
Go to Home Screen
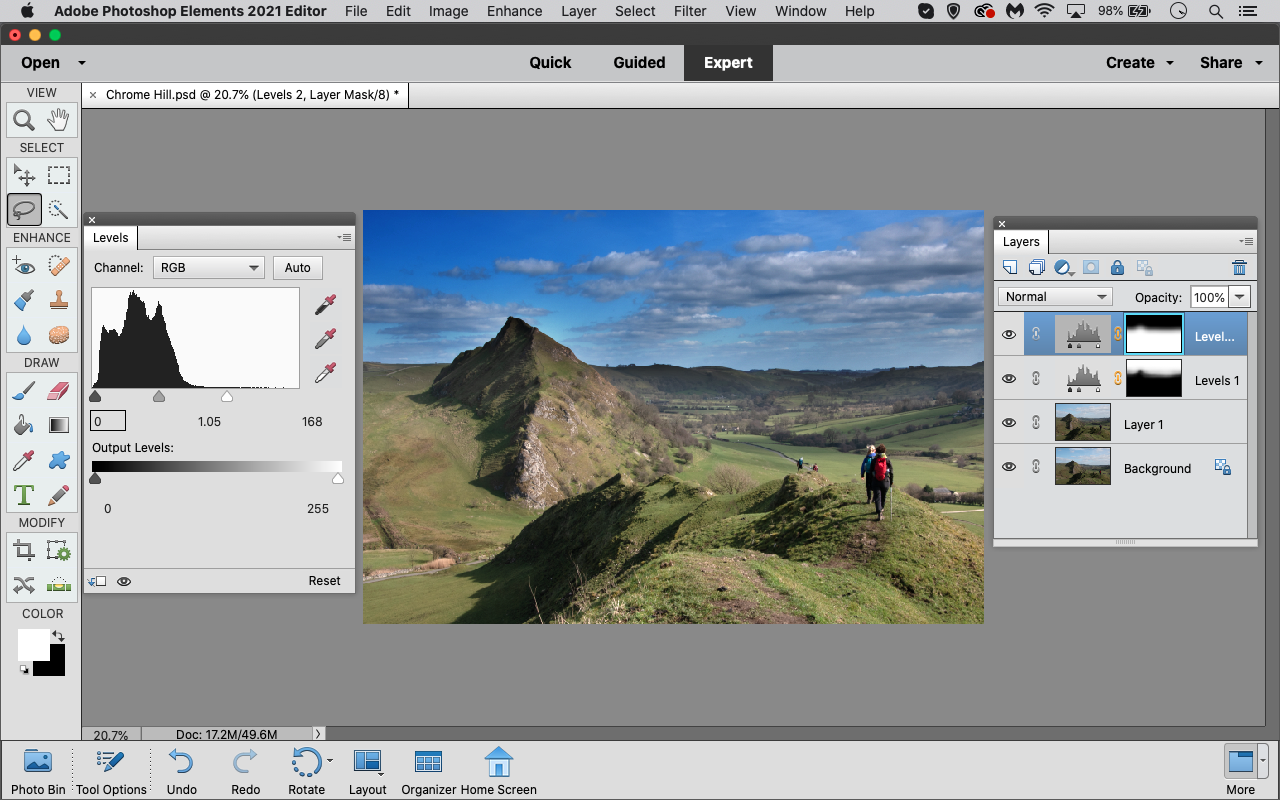498,771
